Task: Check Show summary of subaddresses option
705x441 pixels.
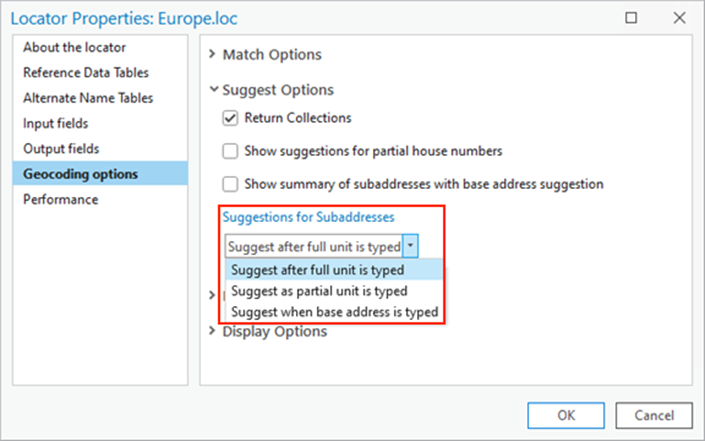Action: point(231,185)
